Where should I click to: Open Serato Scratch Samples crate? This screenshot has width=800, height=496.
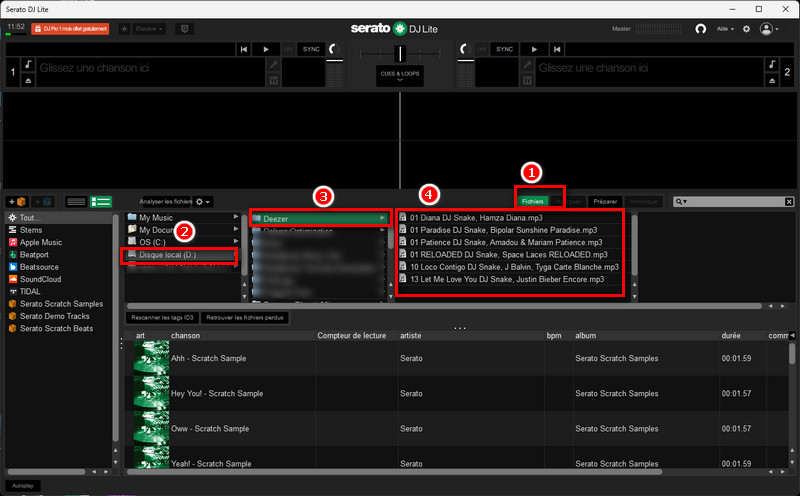[59, 304]
